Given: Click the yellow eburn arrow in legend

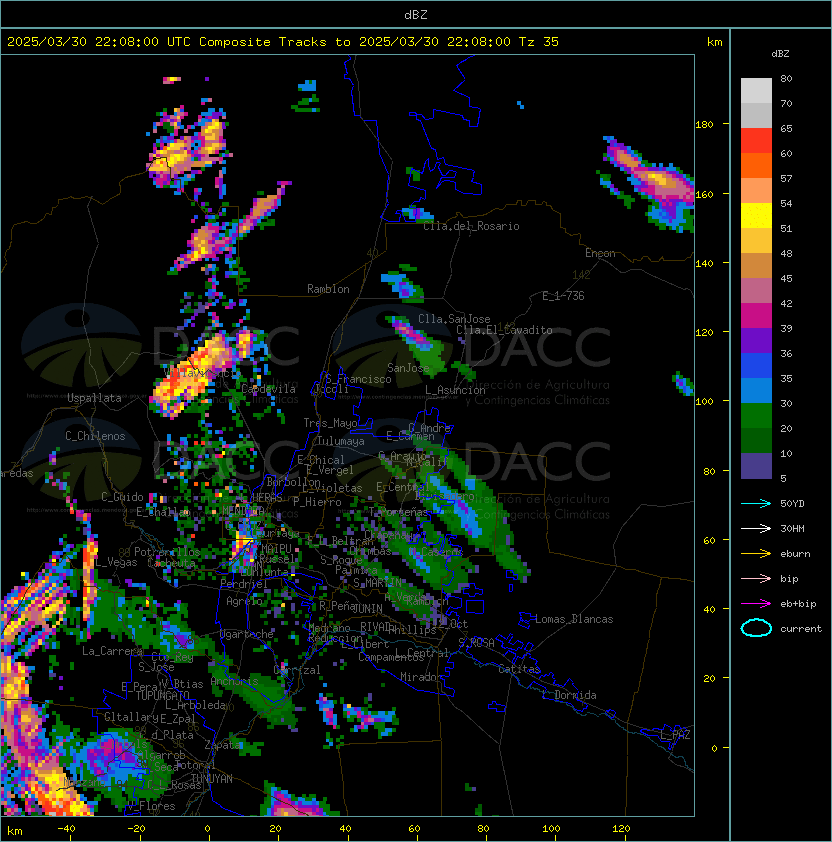Looking at the screenshot, I should (756, 554).
